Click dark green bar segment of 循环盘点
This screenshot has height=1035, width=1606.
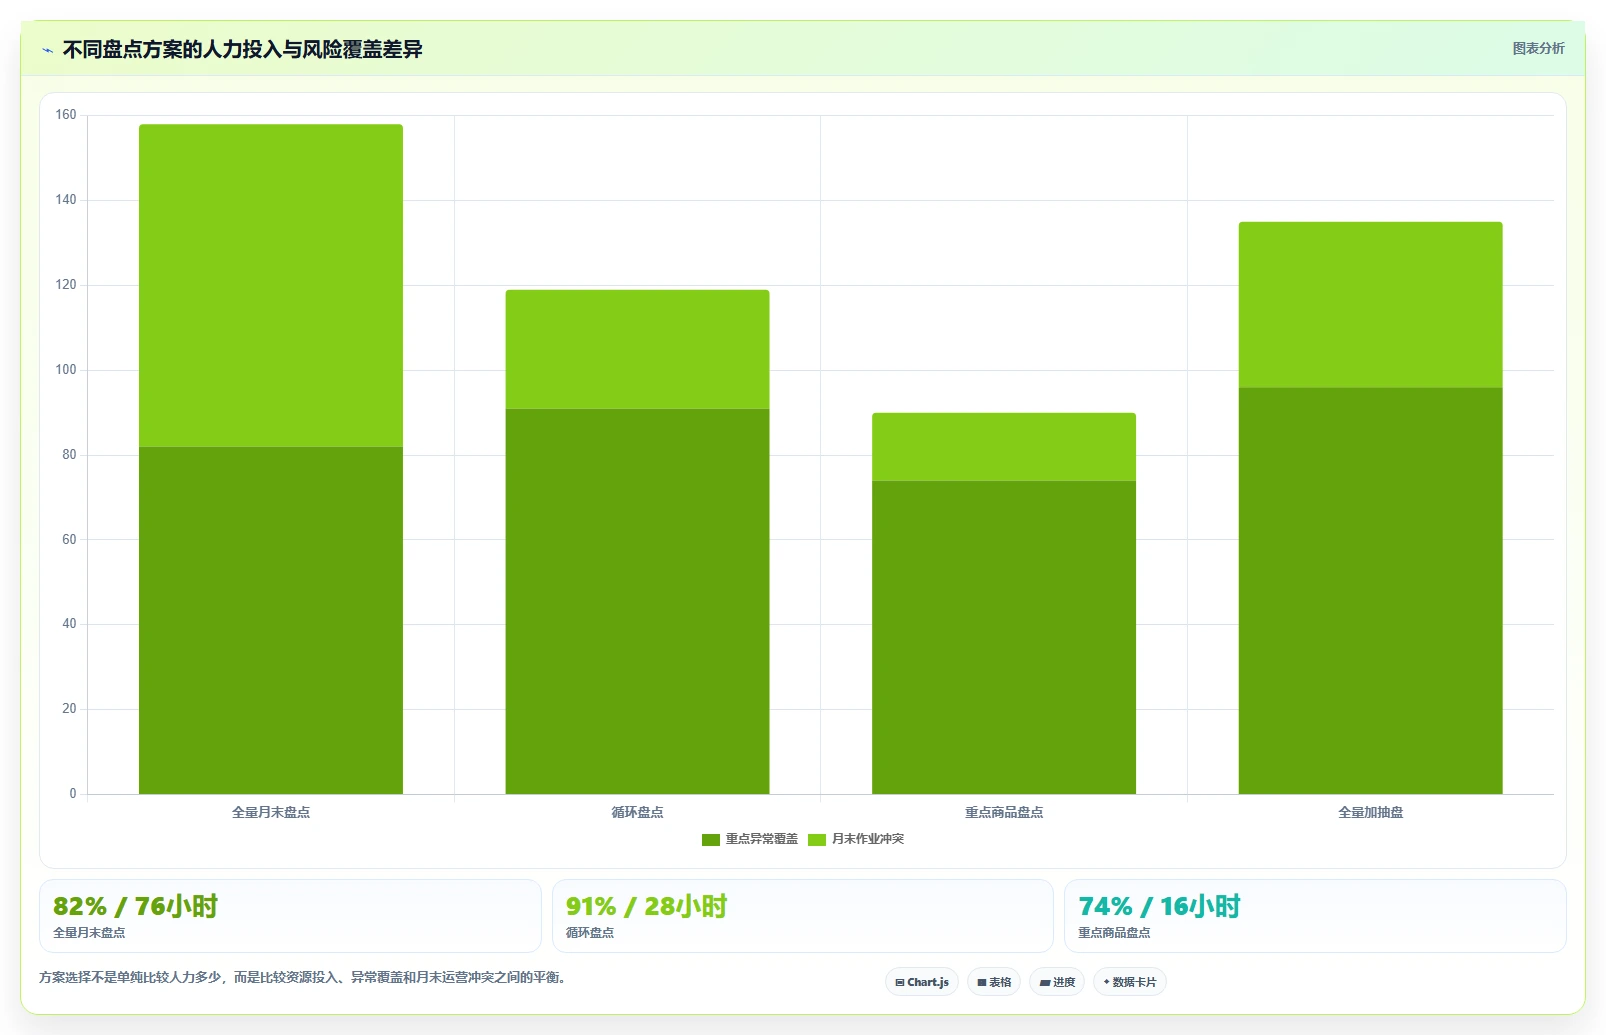[637, 601]
